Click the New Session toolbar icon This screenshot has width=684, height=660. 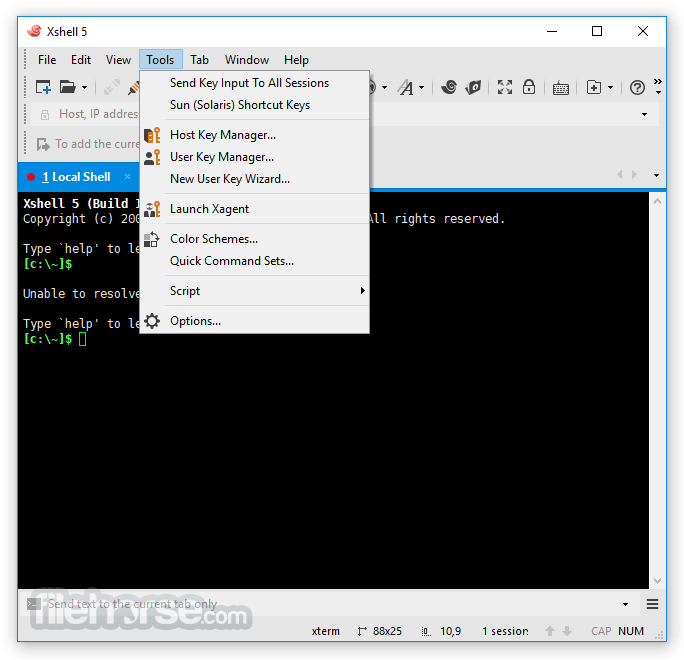click(43, 87)
